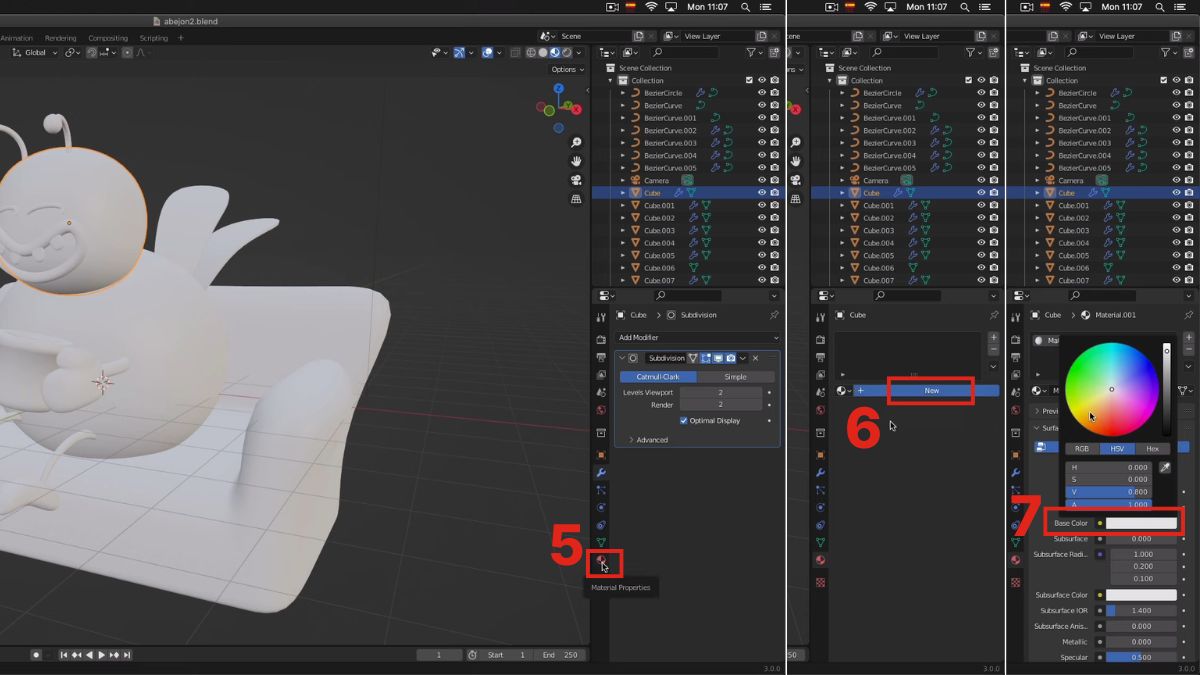The image size is (1200, 675).
Task: Click the eyedropper in the color picker
Action: [x=1164, y=467]
